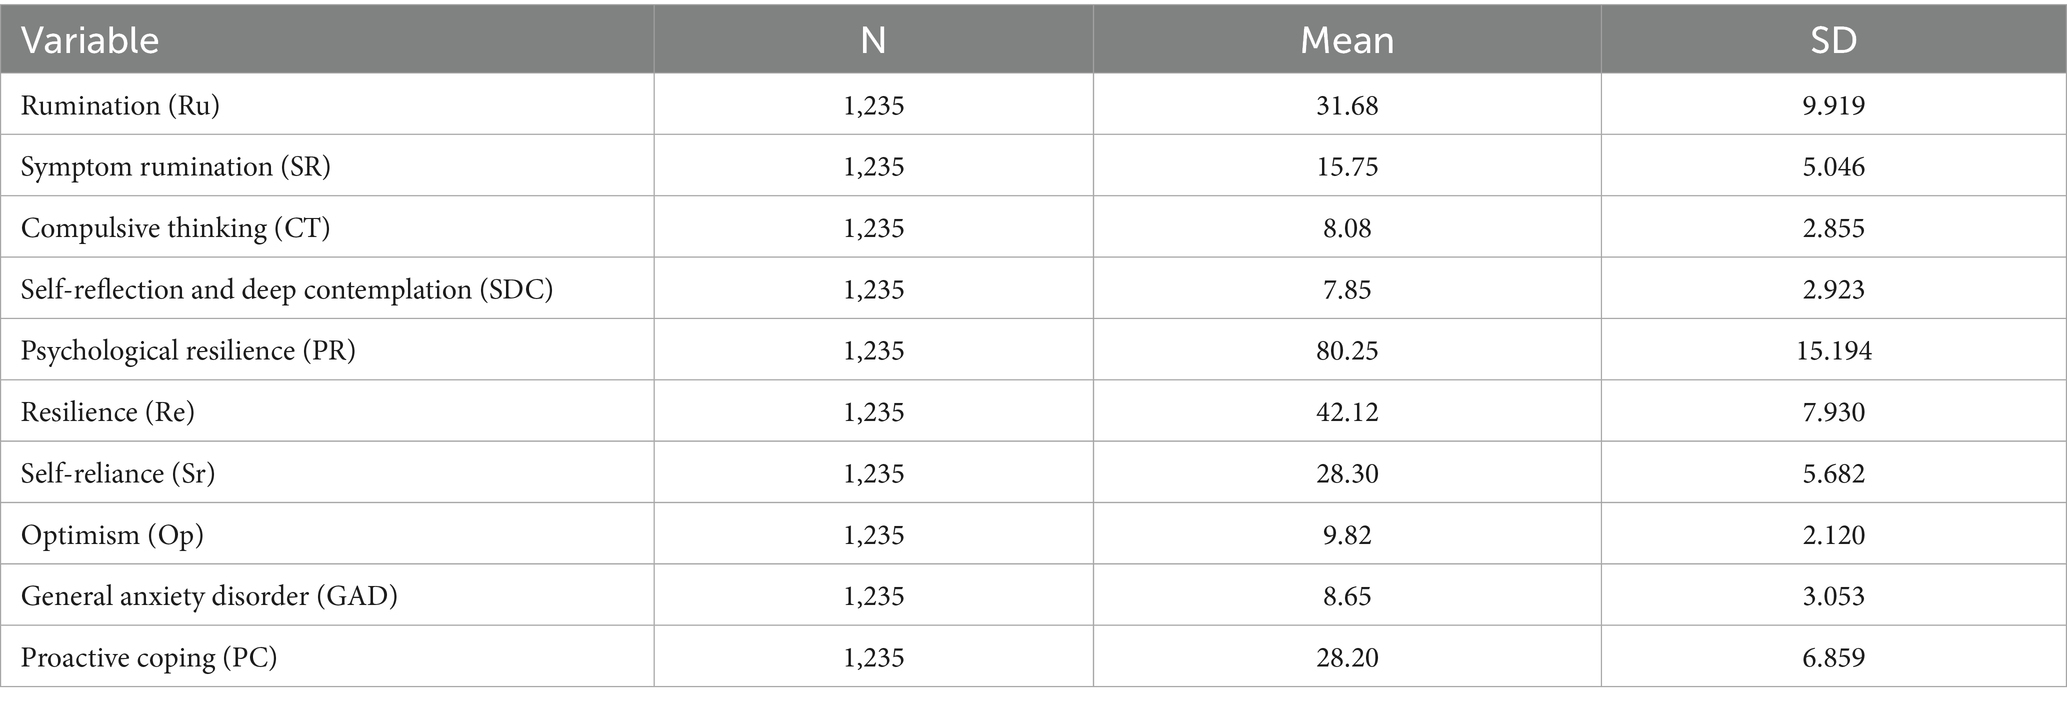
Task: Select the Resilience (Re) row label
Action: 108,412
